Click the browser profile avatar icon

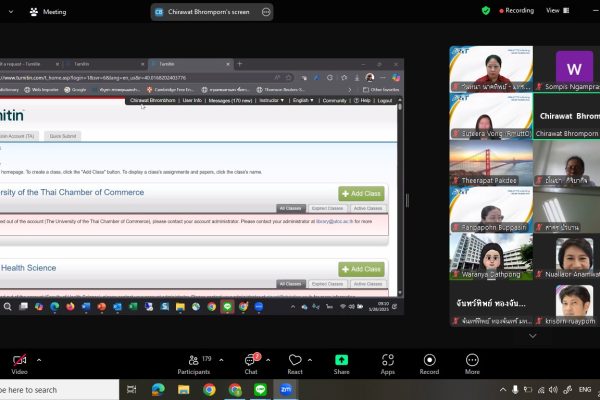coord(370,78)
